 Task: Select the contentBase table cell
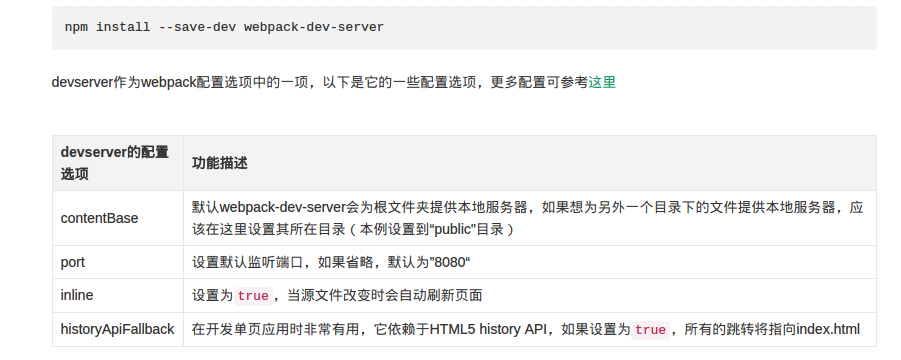(x=118, y=218)
